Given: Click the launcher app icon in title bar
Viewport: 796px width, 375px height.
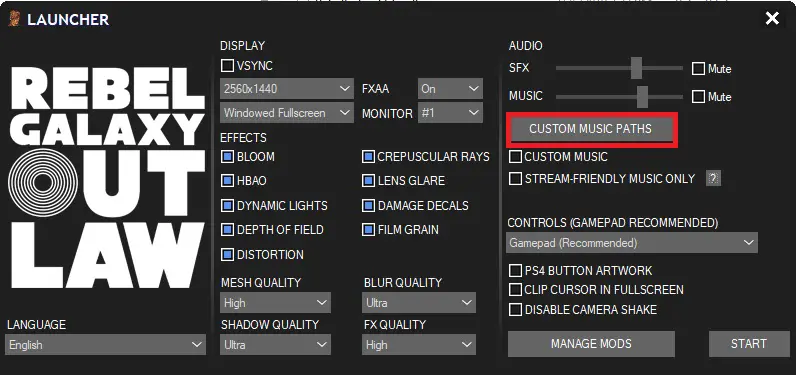Looking at the screenshot, I should [x=14, y=20].
